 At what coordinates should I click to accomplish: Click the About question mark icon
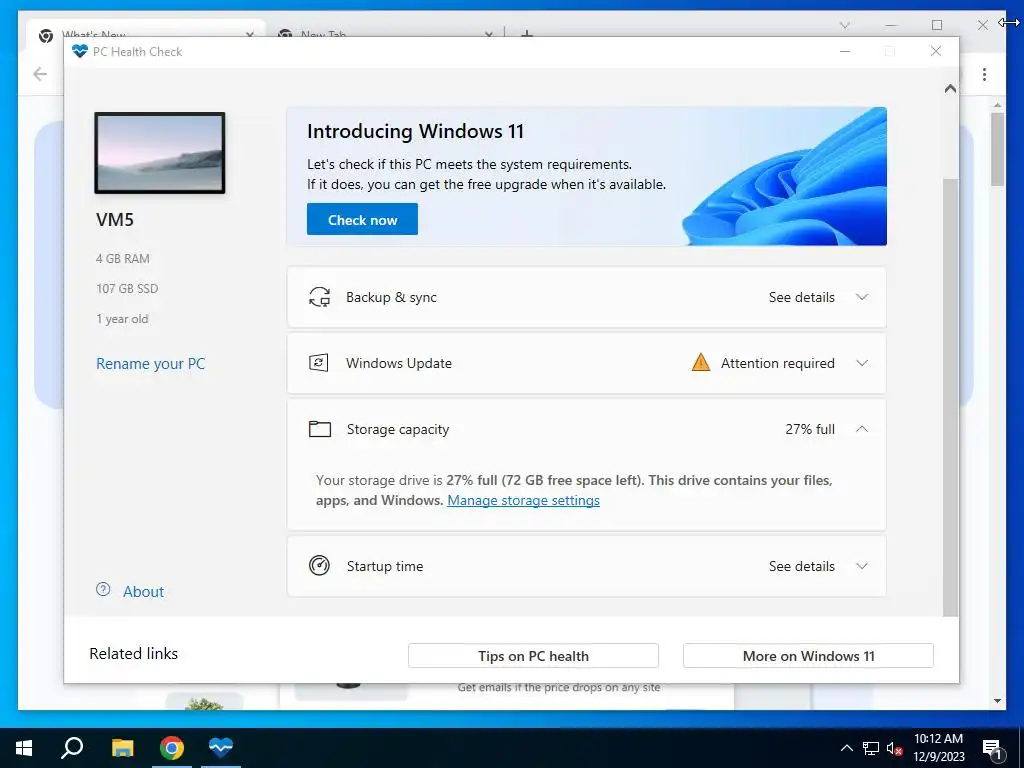point(103,590)
